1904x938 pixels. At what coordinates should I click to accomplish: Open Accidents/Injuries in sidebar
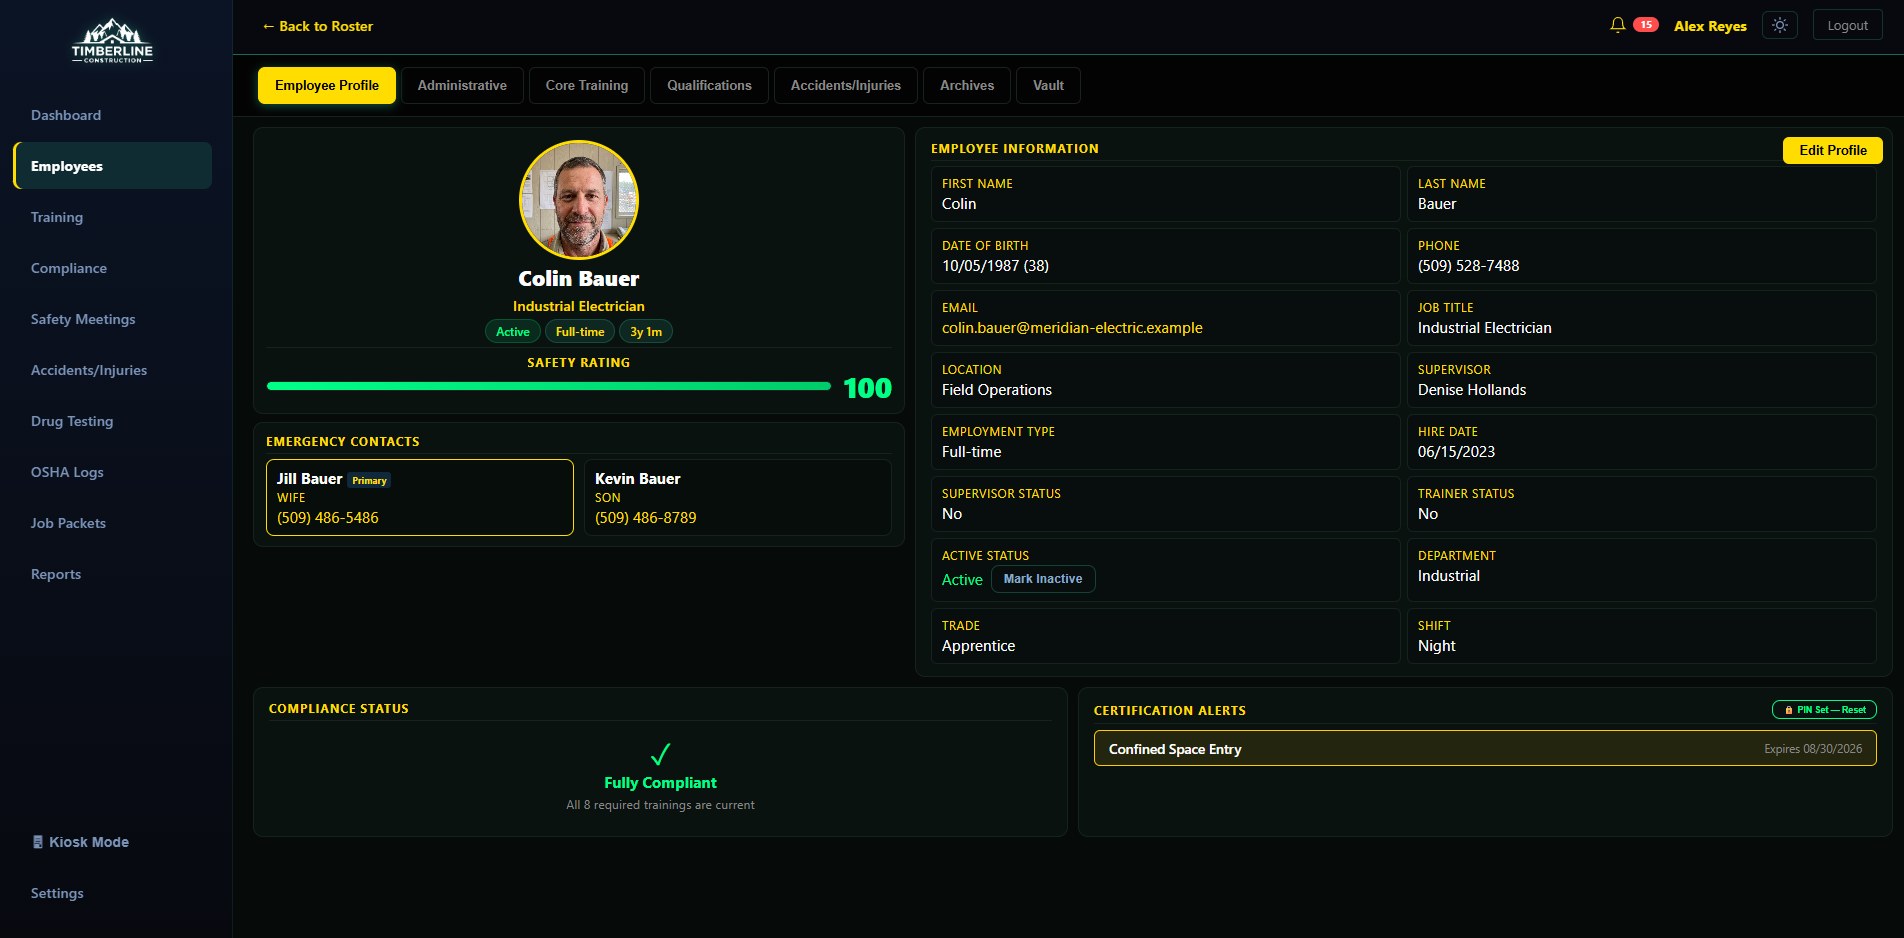pos(112,370)
